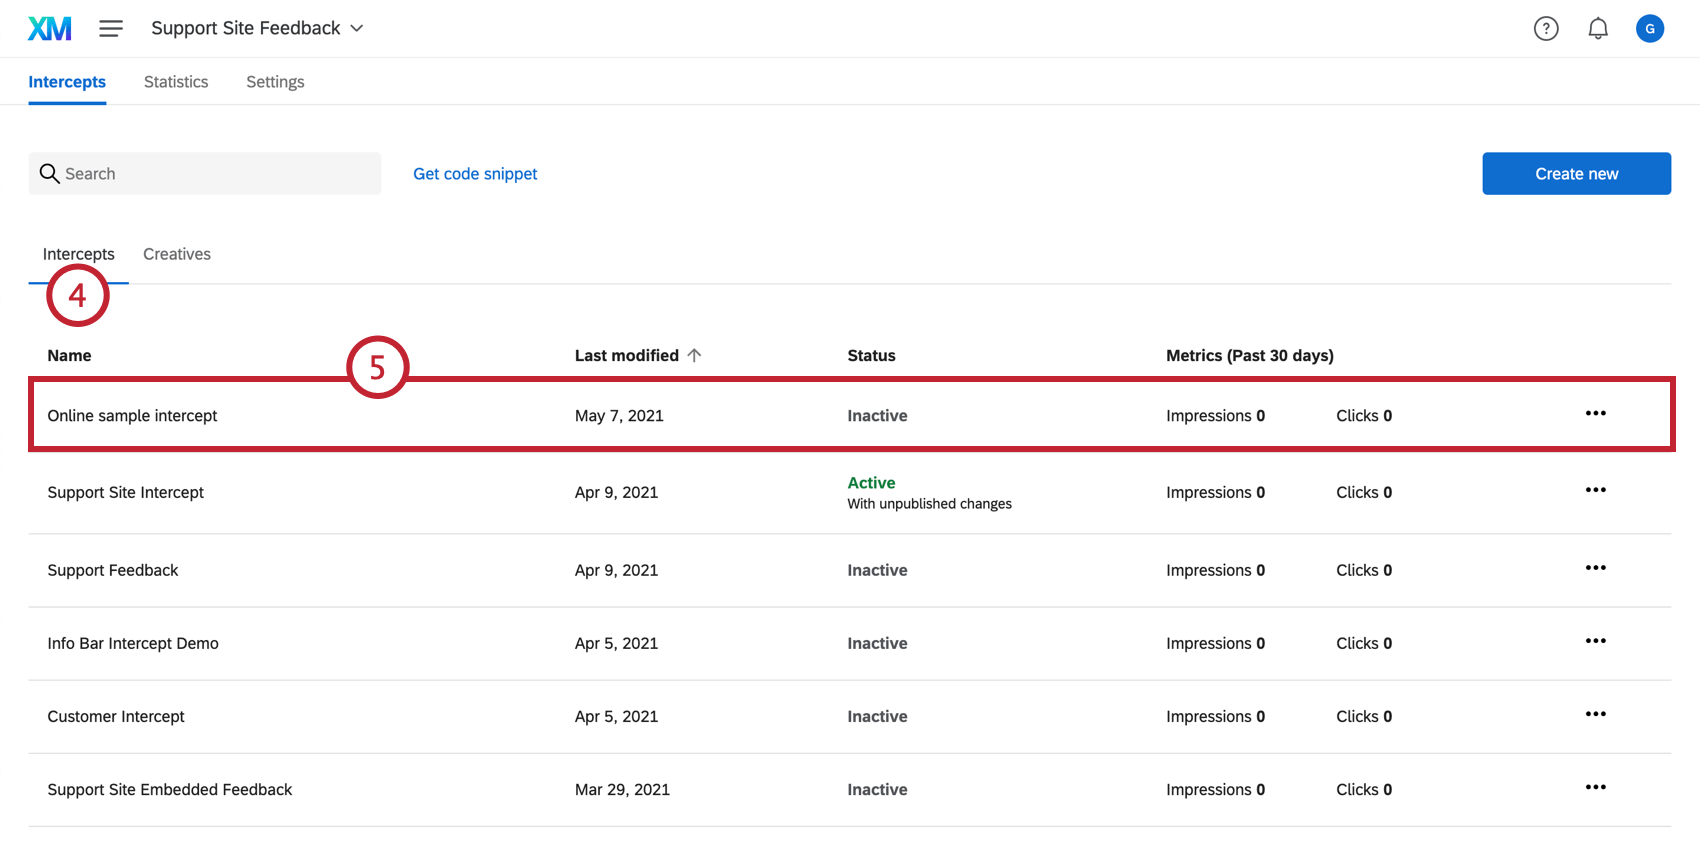Click the XM logo icon

click(x=50, y=28)
